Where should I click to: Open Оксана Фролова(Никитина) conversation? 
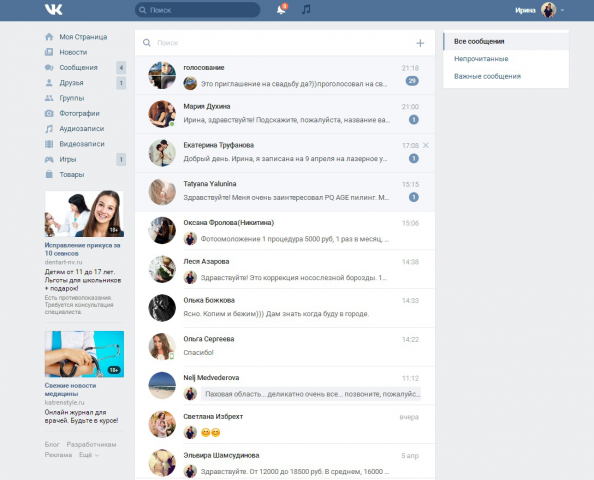pos(285,230)
